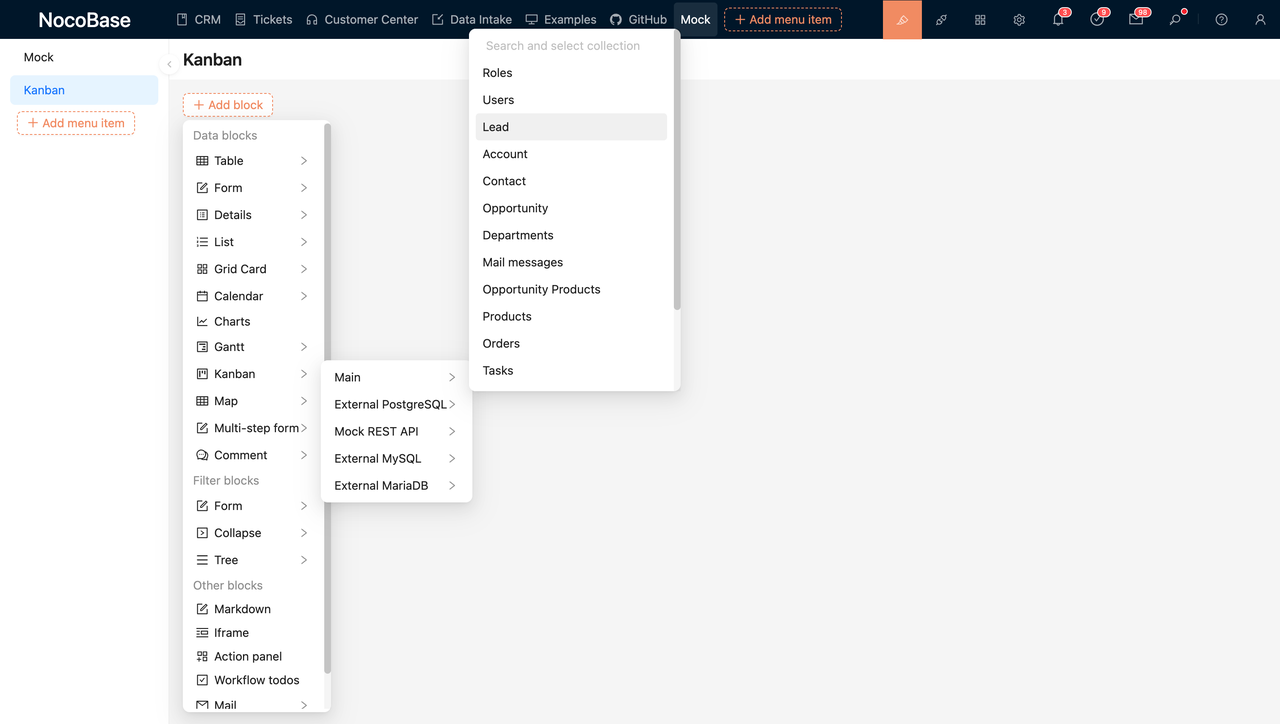This screenshot has width=1280, height=724.
Task: Expand the Kanban block submenu
Action: 252,373
